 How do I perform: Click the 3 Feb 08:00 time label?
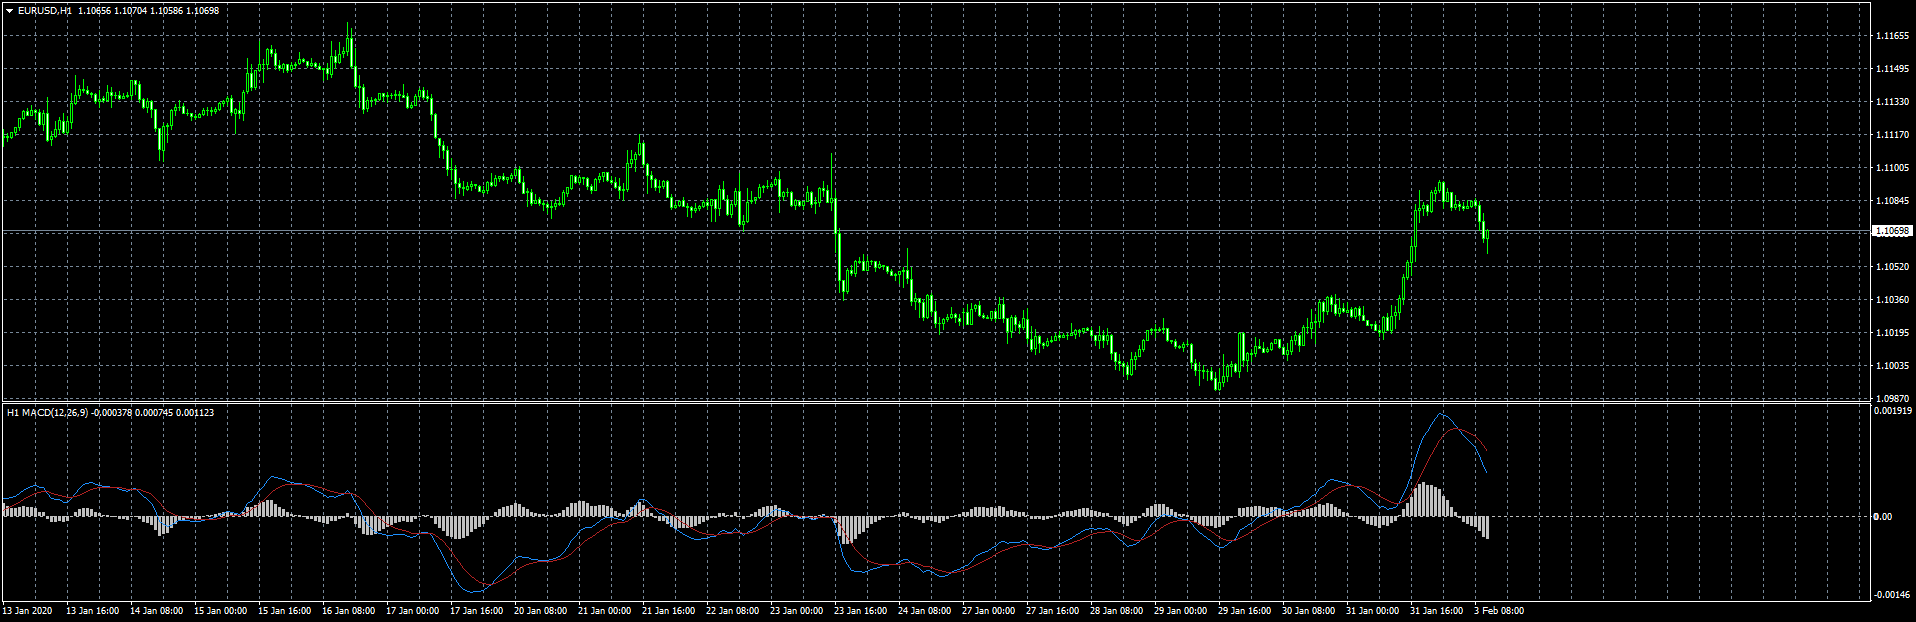pos(1499,611)
